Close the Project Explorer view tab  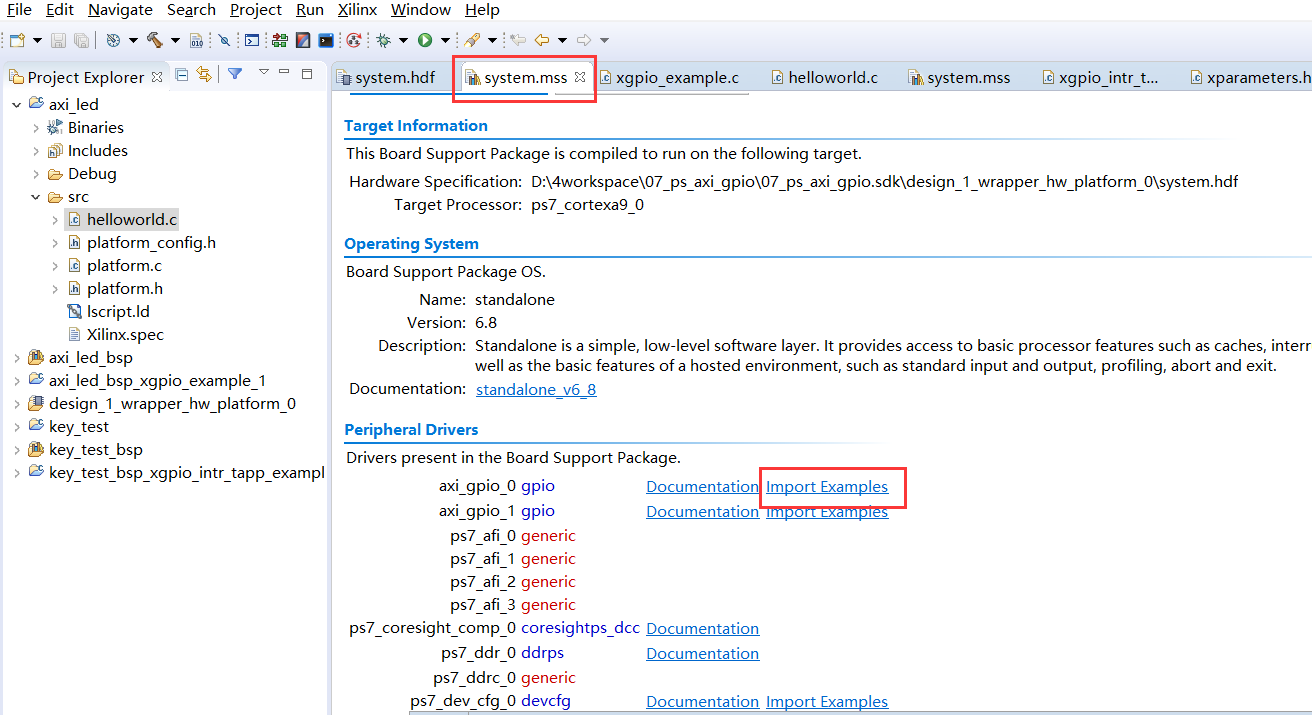[157, 77]
